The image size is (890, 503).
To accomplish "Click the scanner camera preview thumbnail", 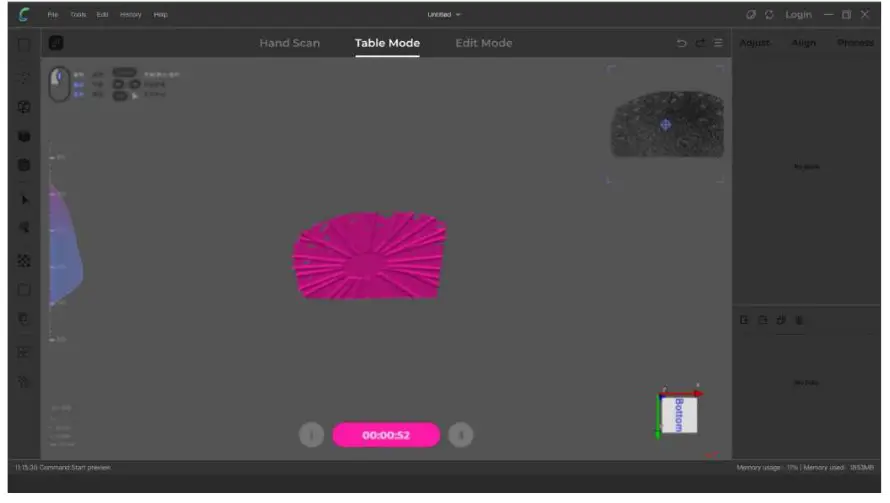I will (667, 124).
